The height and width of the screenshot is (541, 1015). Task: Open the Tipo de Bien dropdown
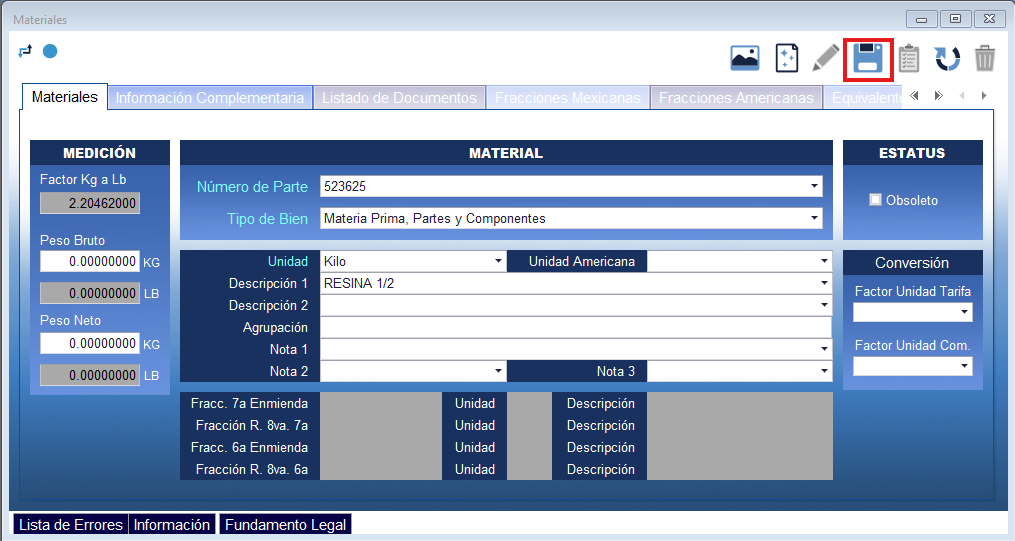[814, 218]
